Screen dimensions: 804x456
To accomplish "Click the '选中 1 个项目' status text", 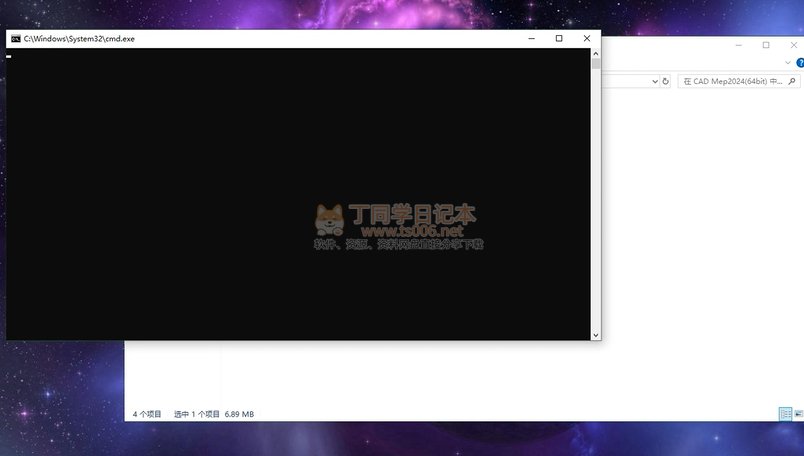I will pyautogui.click(x=197, y=414).
